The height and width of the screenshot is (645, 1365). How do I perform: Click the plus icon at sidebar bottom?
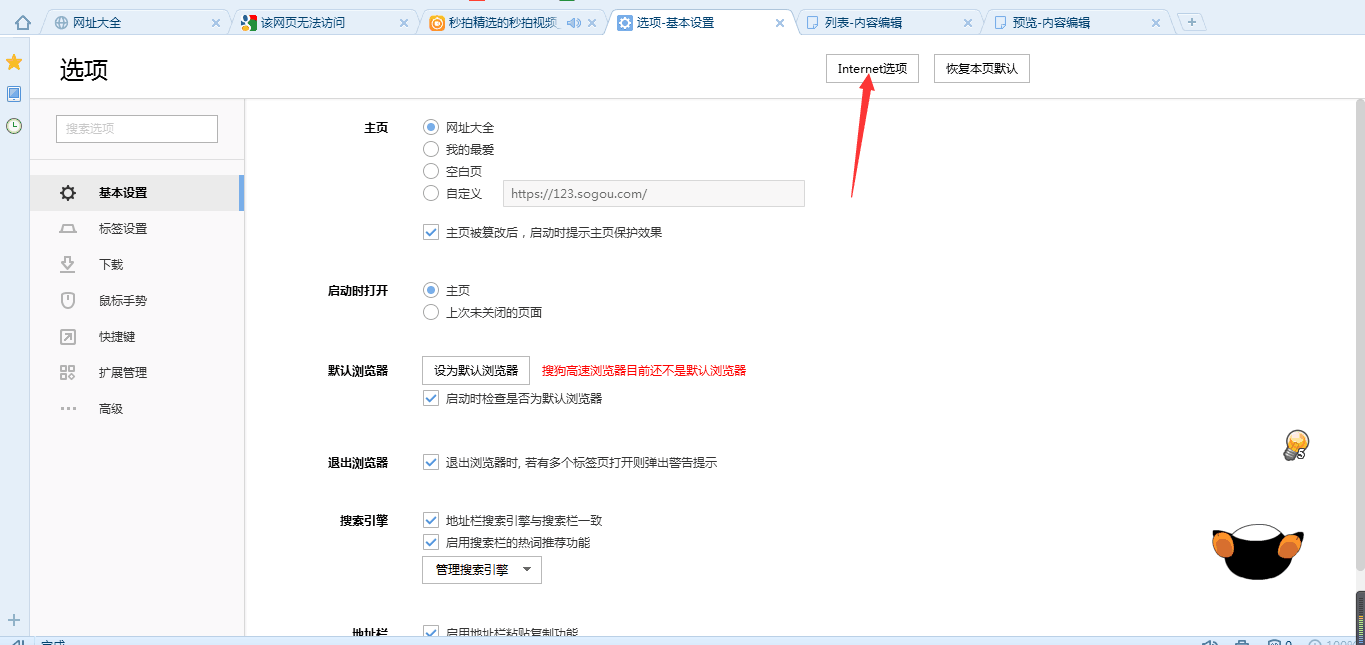[14, 620]
